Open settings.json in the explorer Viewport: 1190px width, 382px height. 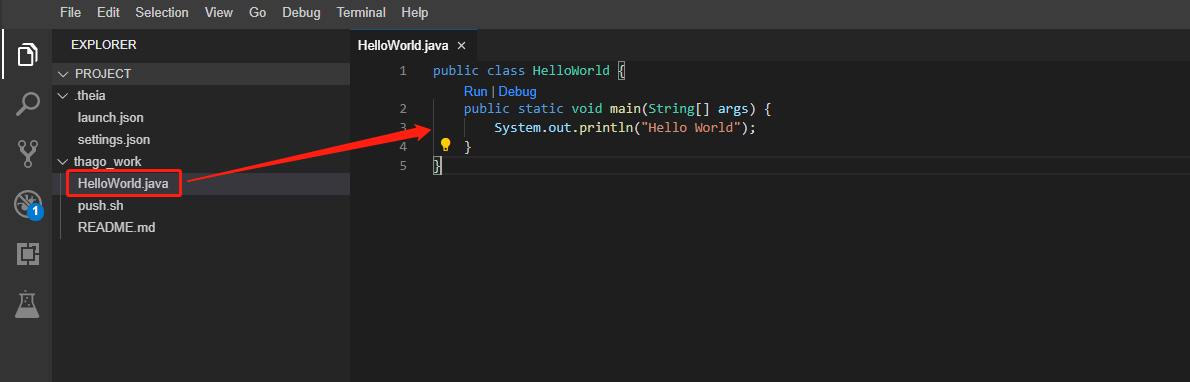coord(114,140)
